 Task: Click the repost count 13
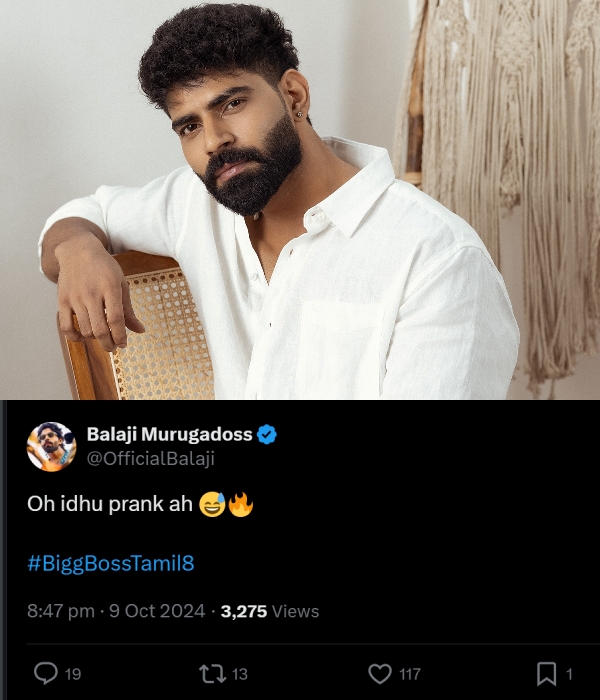[x=240, y=674]
